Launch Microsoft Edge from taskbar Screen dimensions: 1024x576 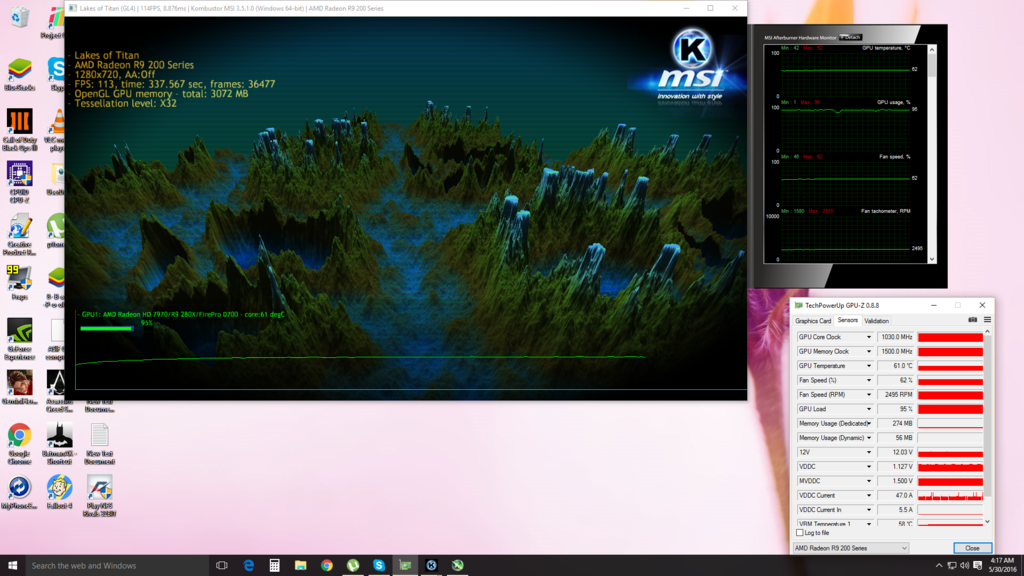click(x=249, y=566)
